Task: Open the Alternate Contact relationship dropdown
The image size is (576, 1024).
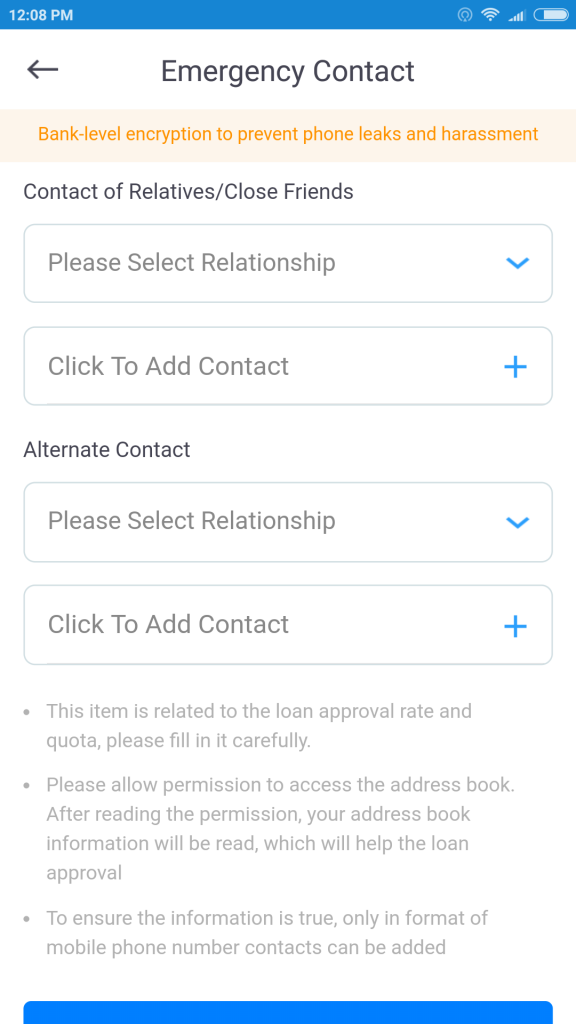Action: point(288,522)
